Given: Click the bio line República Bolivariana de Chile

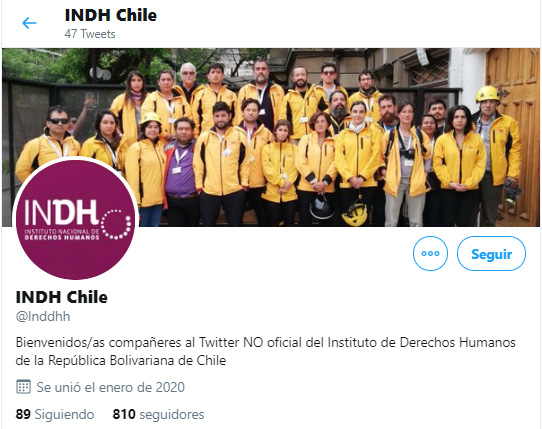Looking at the screenshot, I should tap(121, 361).
